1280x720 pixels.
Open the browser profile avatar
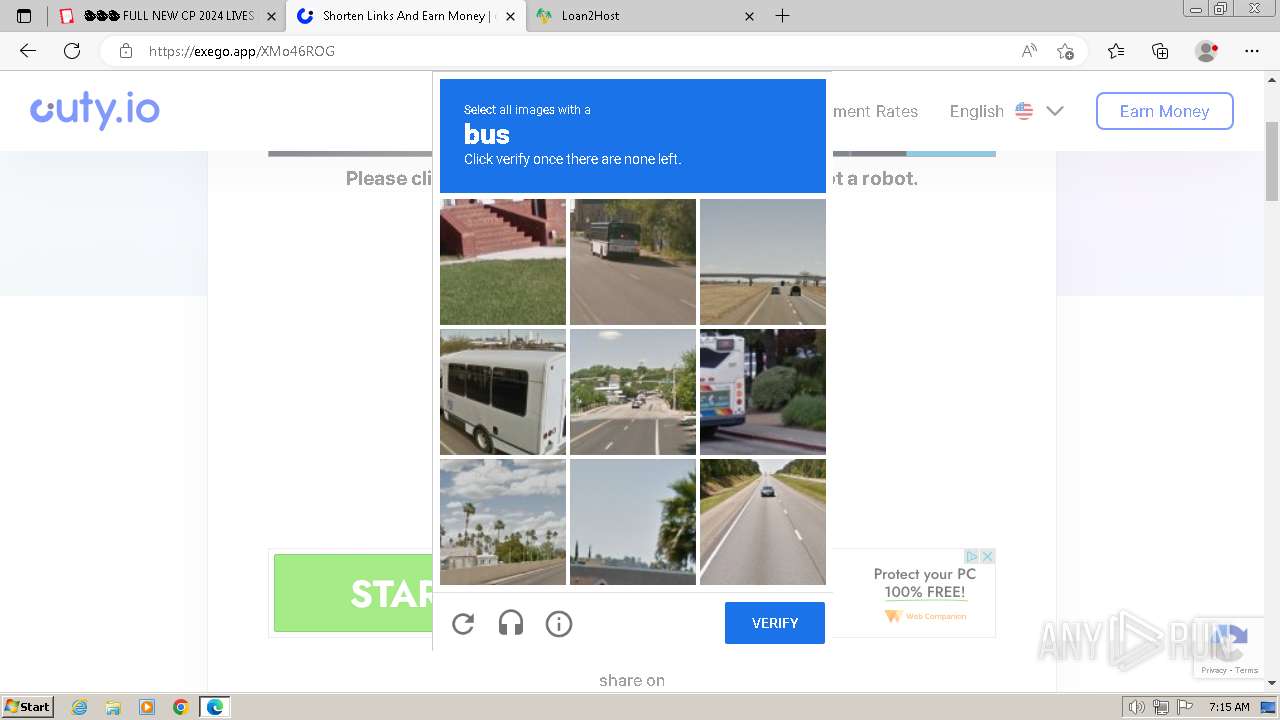pos(1207,51)
